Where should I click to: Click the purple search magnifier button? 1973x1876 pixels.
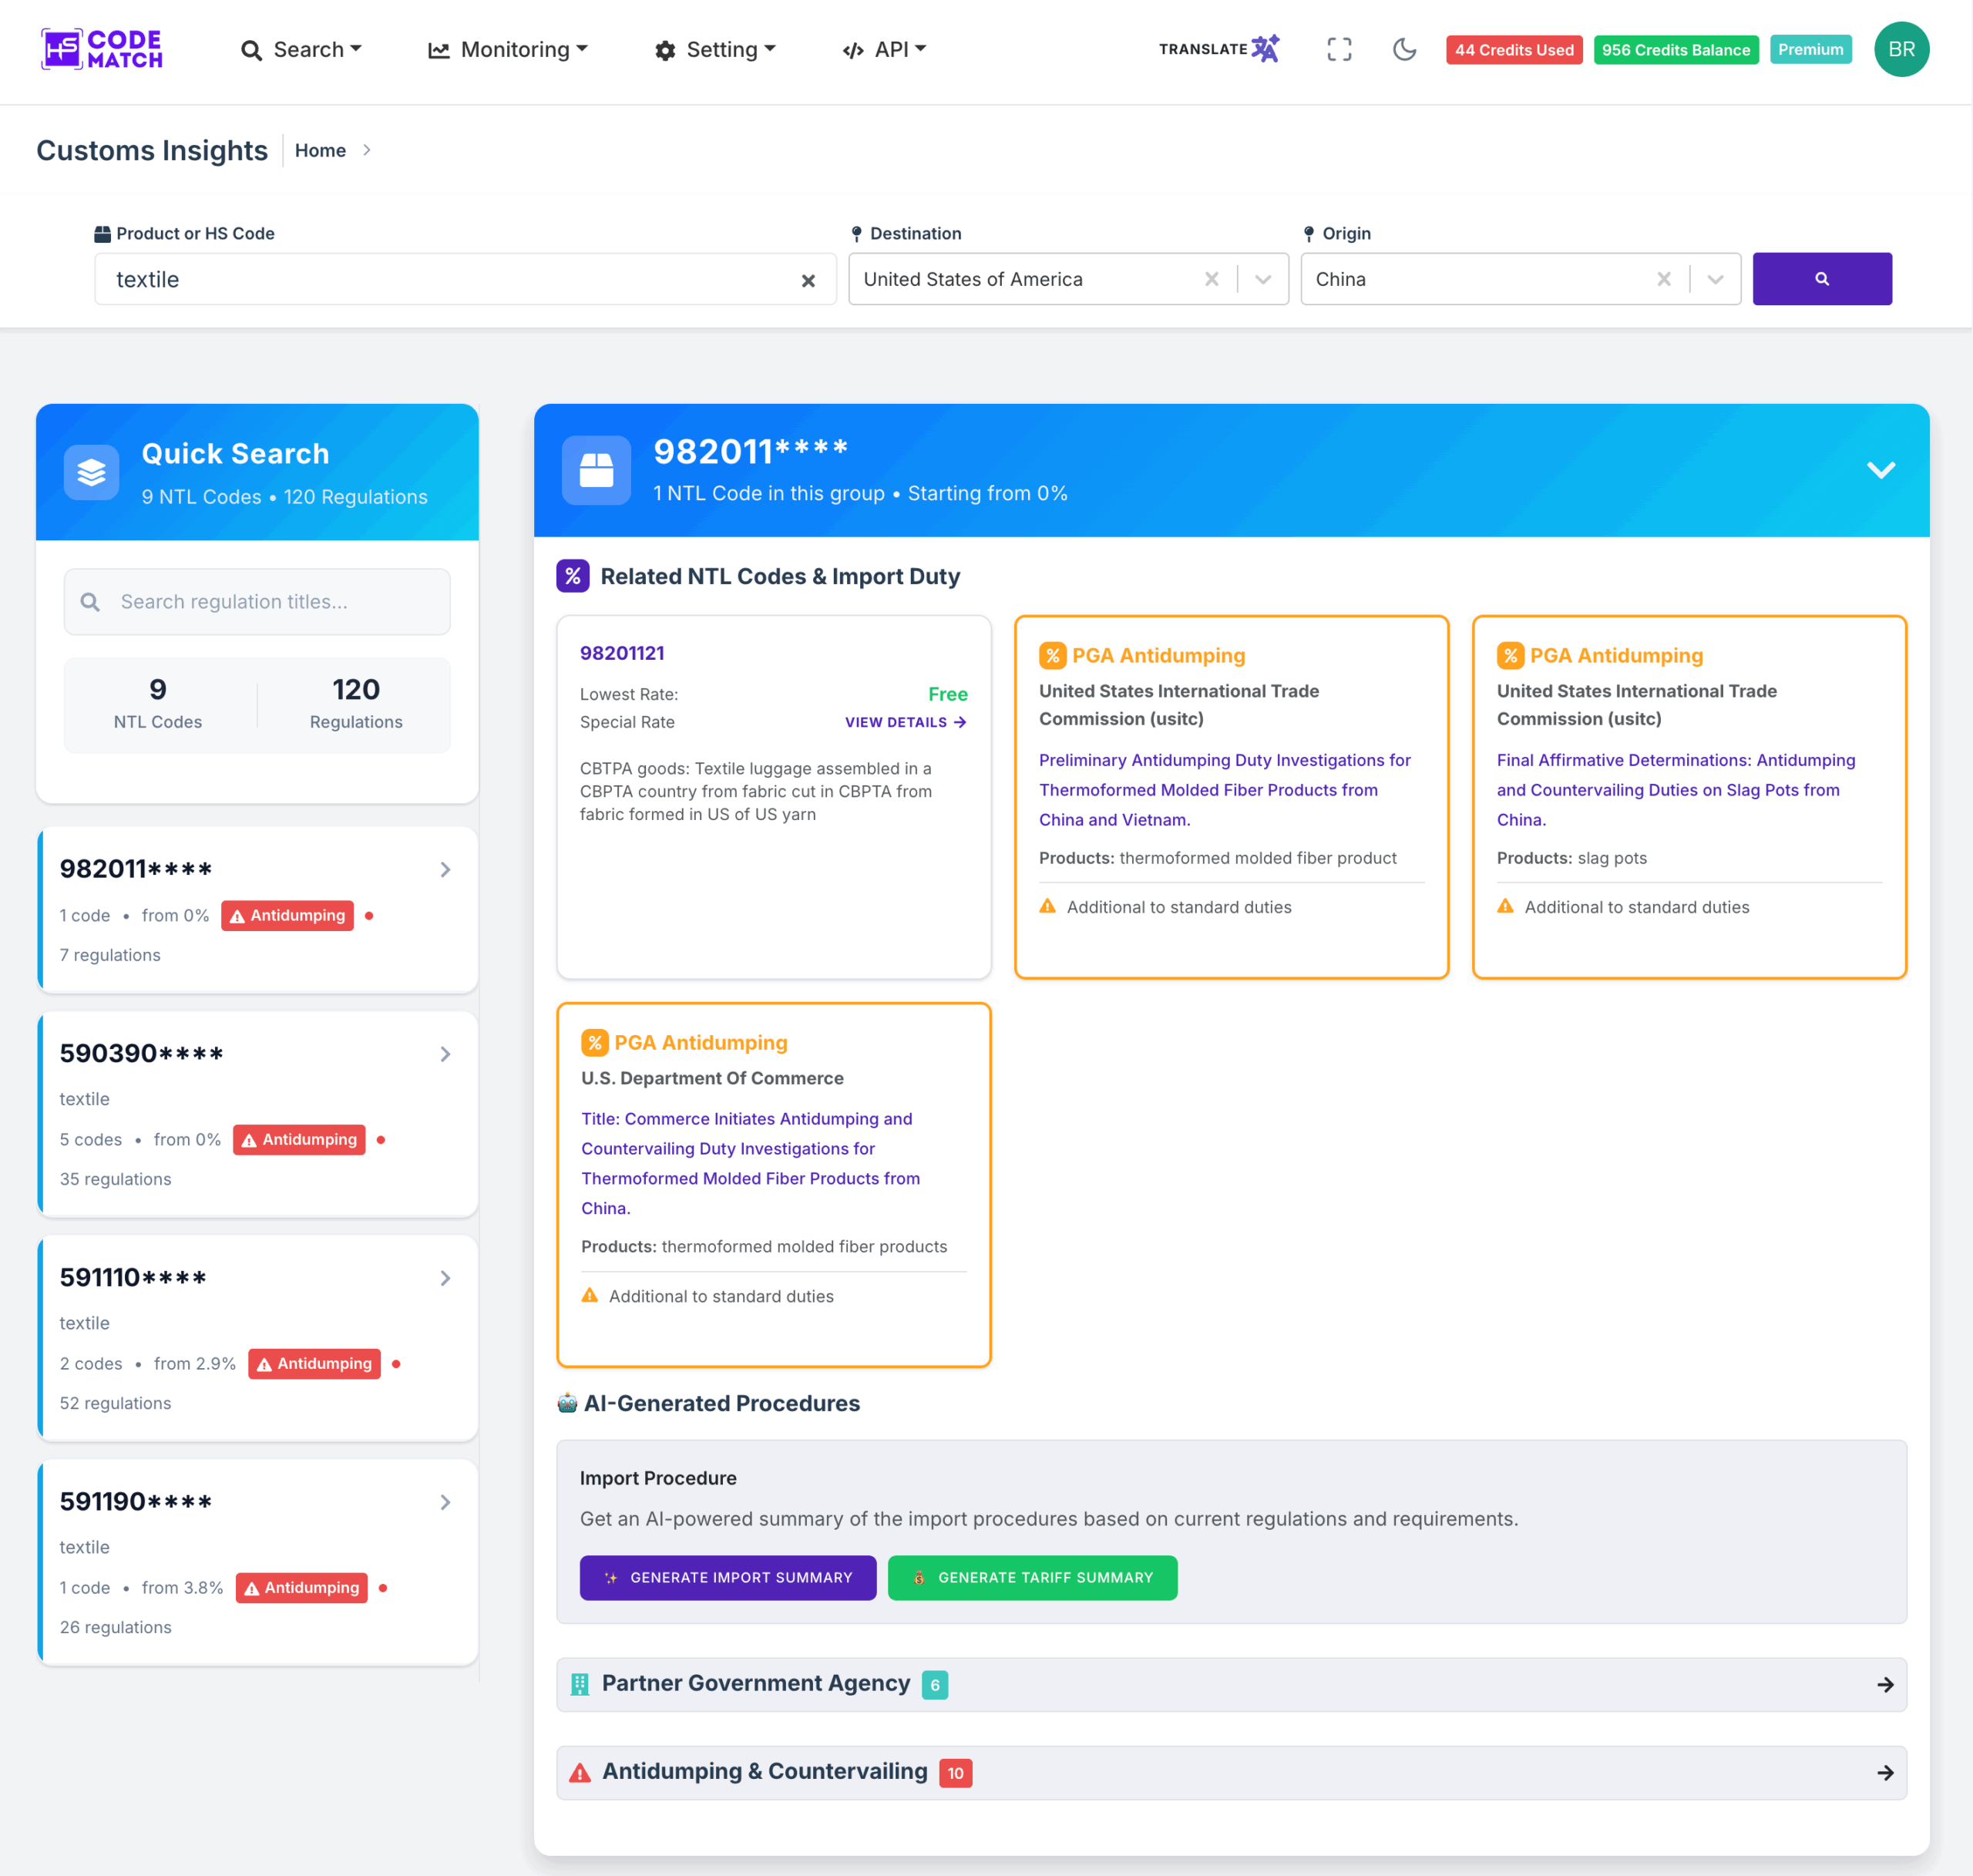coord(1821,279)
